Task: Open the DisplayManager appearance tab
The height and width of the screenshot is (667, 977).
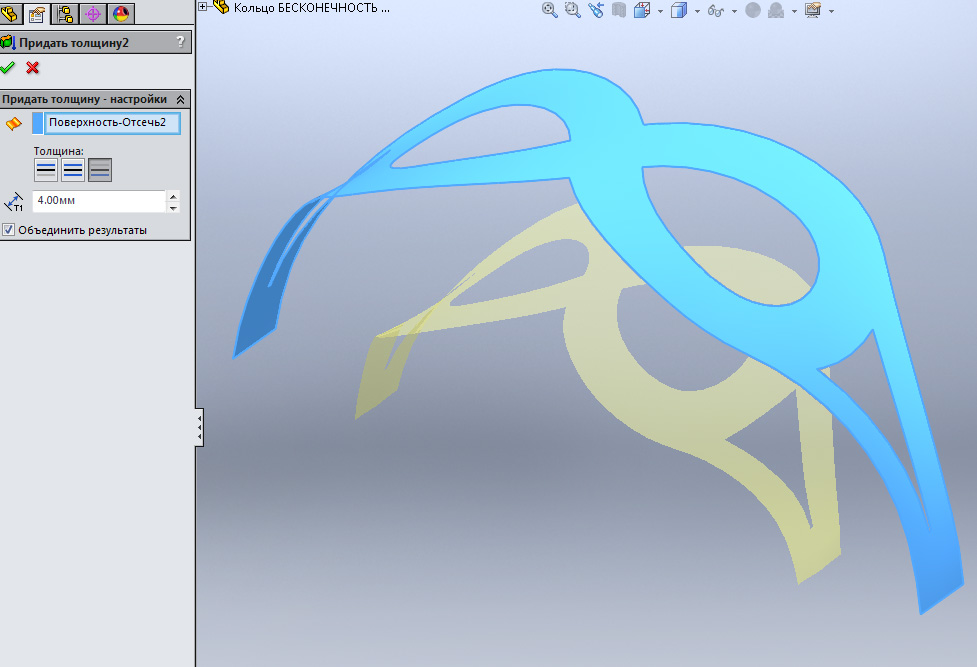Action: click(121, 13)
